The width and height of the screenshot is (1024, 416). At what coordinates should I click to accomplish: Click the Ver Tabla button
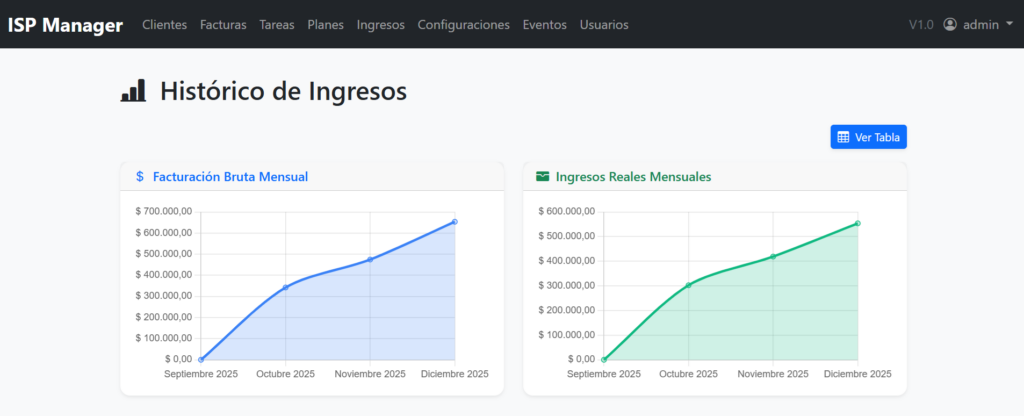869,137
